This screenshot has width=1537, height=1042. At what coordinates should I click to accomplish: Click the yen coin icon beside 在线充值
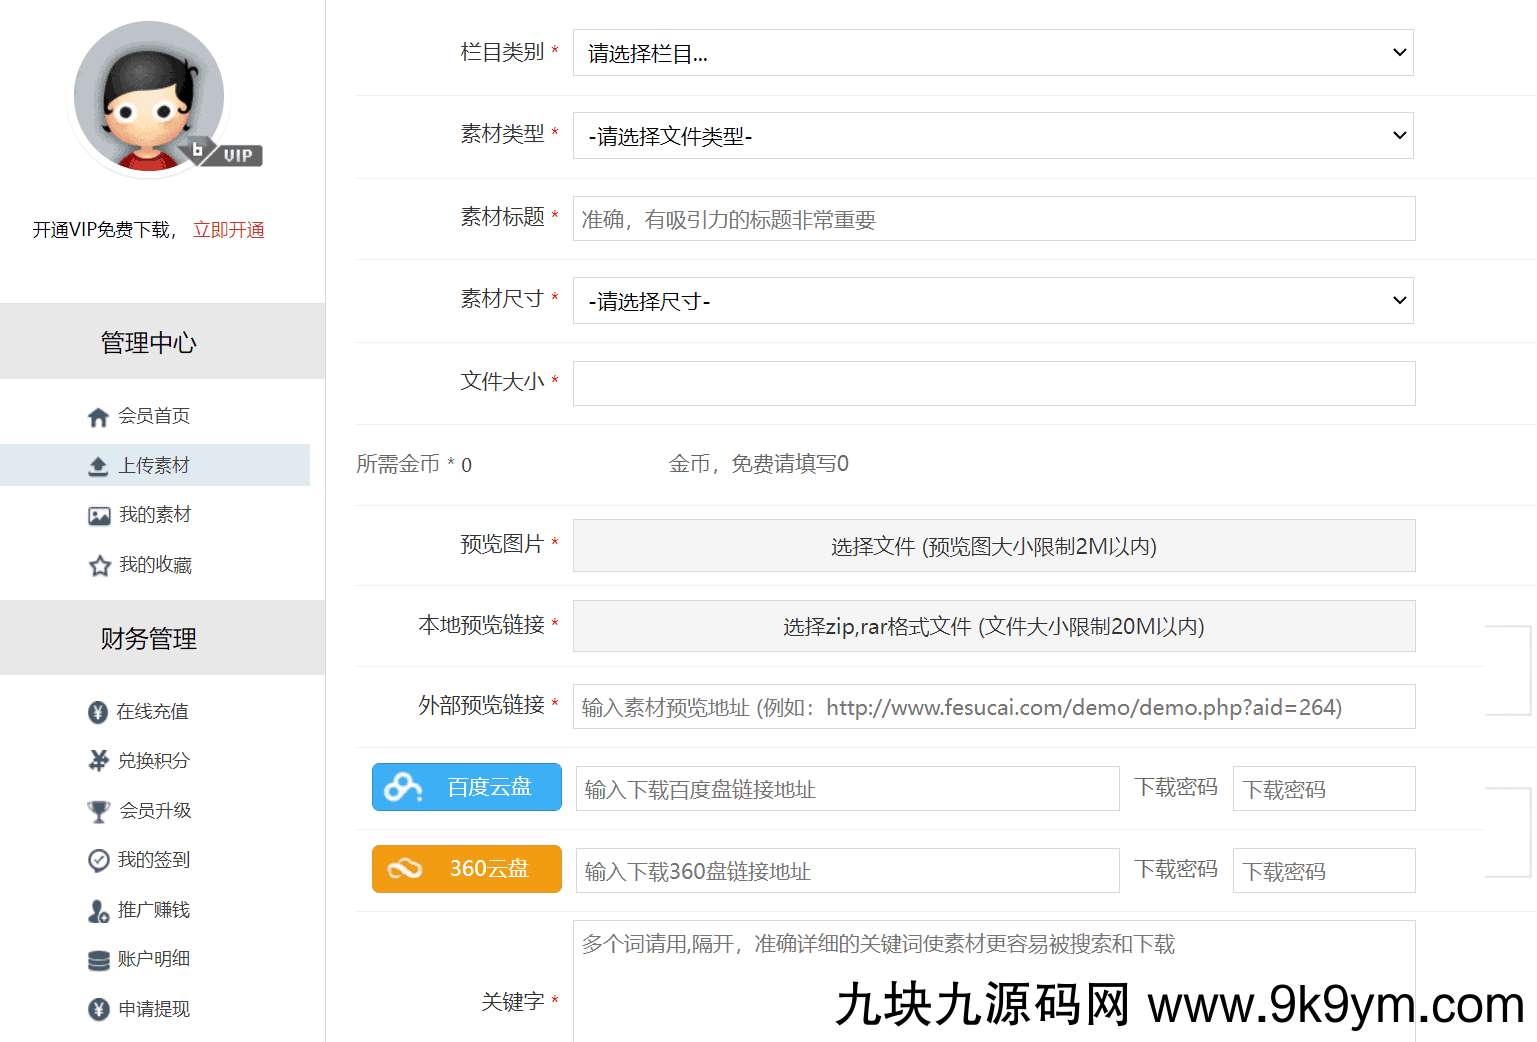tap(97, 712)
